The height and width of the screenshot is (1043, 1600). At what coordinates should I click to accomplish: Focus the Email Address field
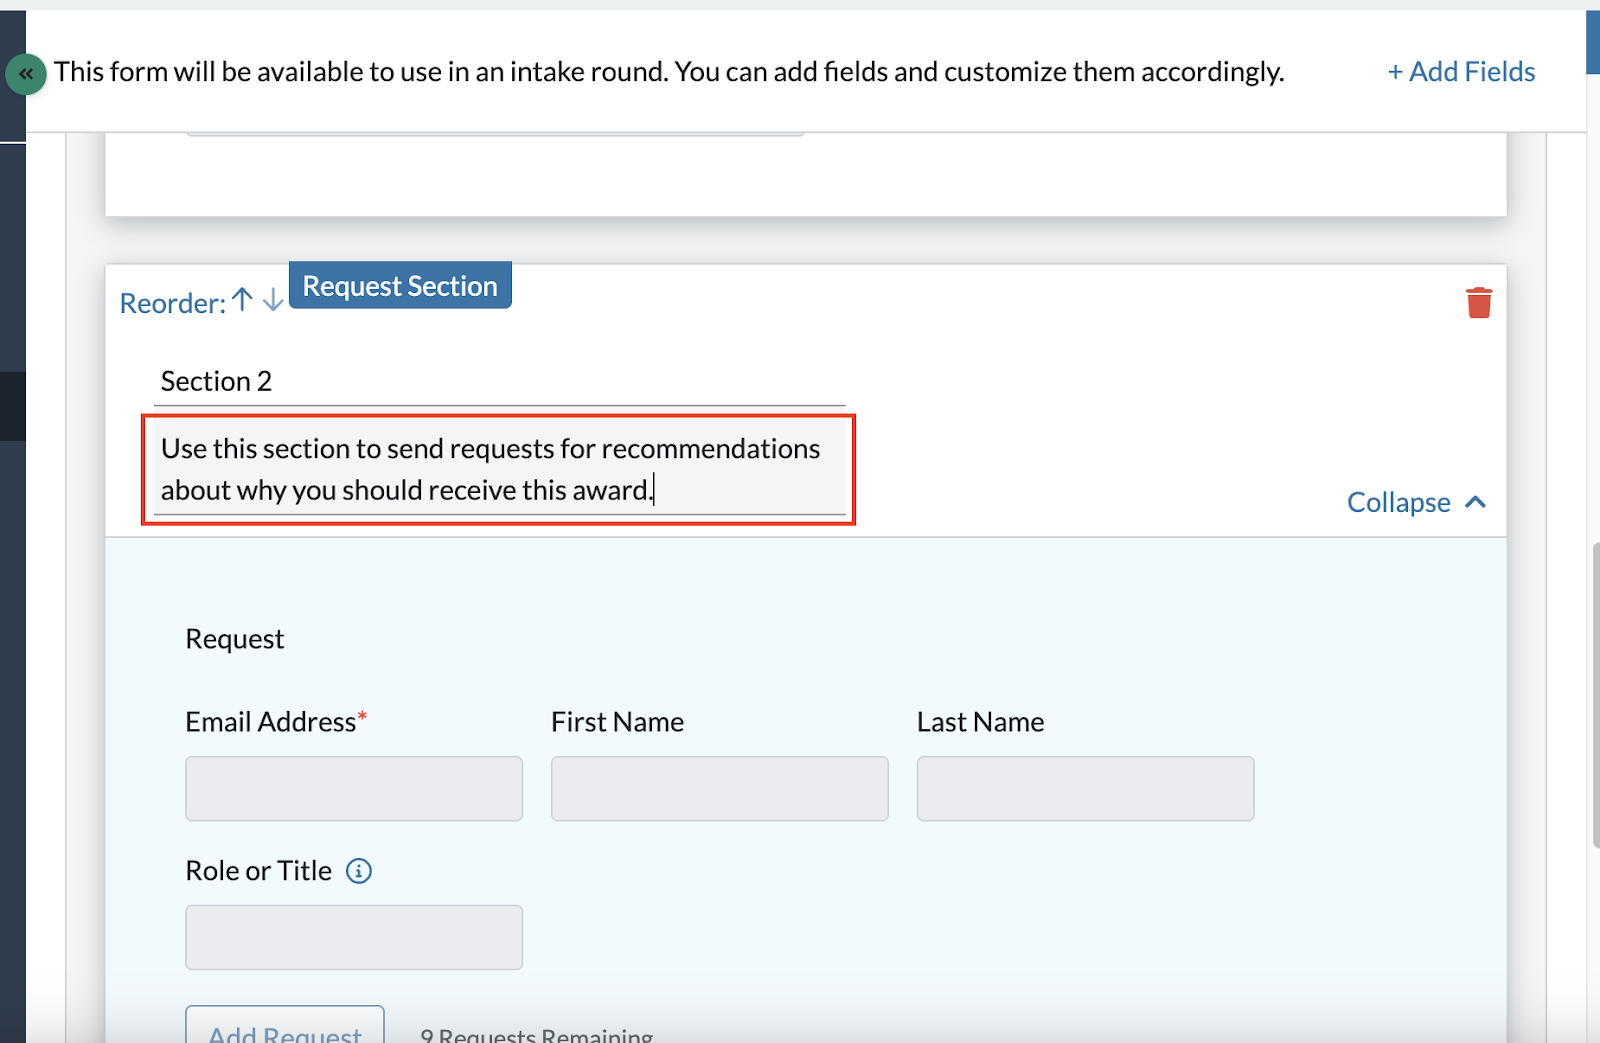click(353, 789)
